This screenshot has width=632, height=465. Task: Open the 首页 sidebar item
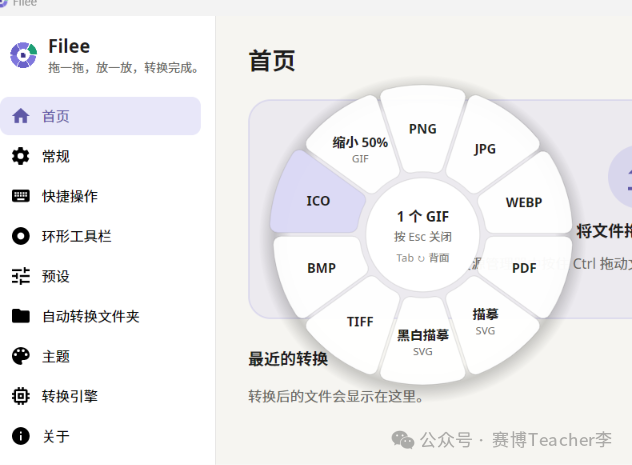pos(101,116)
